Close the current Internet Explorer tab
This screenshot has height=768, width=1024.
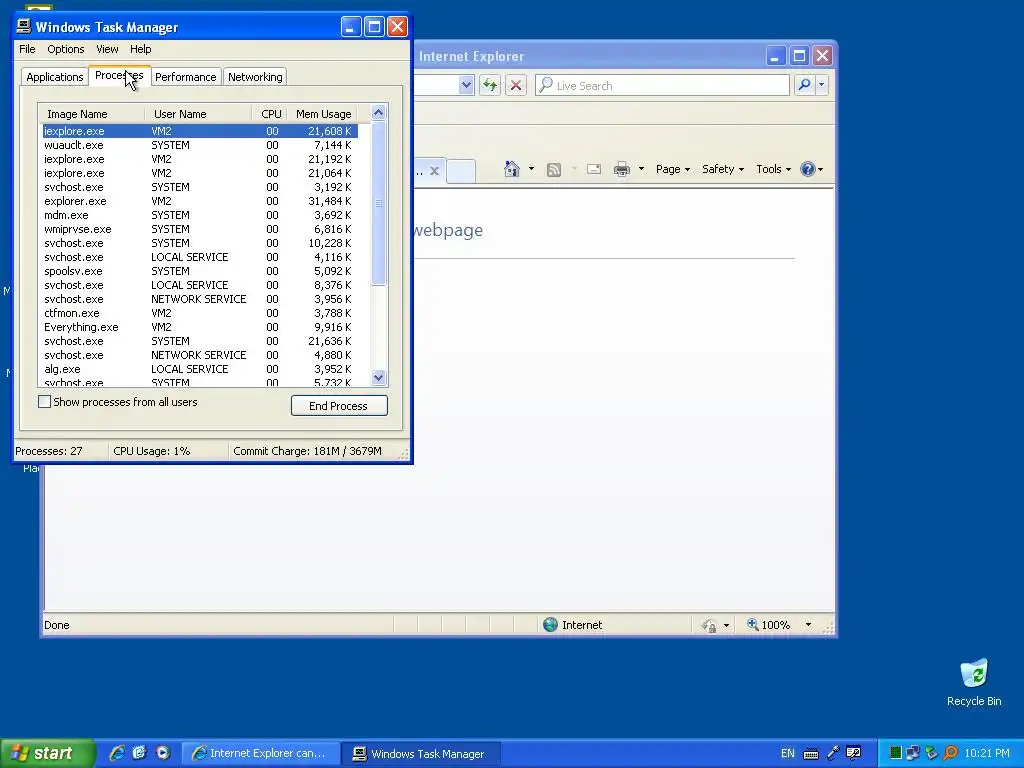[434, 171]
